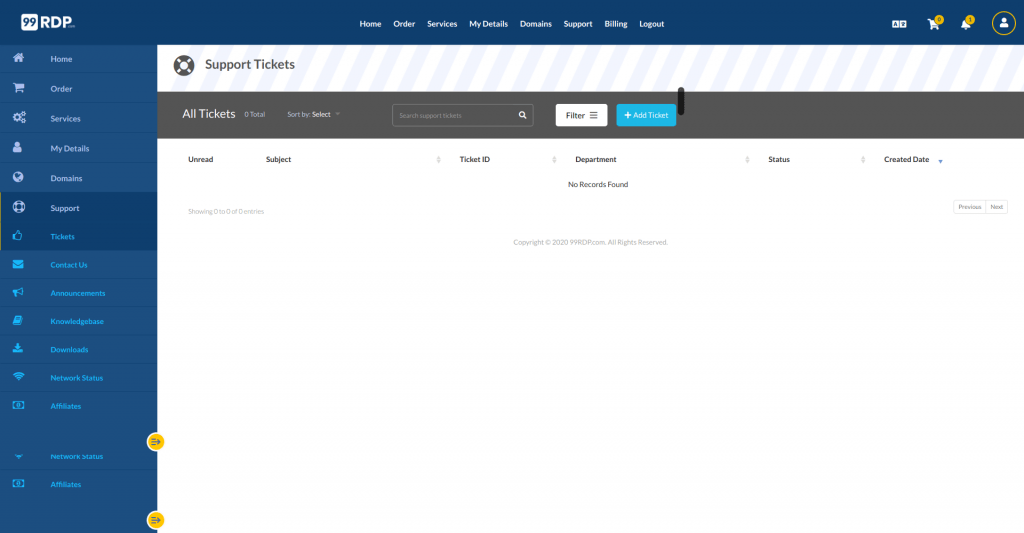This screenshot has height=533, width=1024.
Task: Sort the table by Status column
Action: 779,160
